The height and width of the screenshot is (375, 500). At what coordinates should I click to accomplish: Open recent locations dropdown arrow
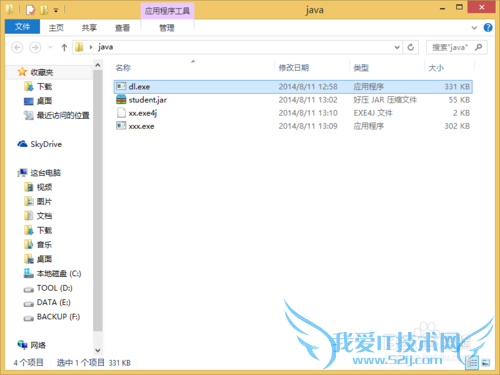[50, 47]
